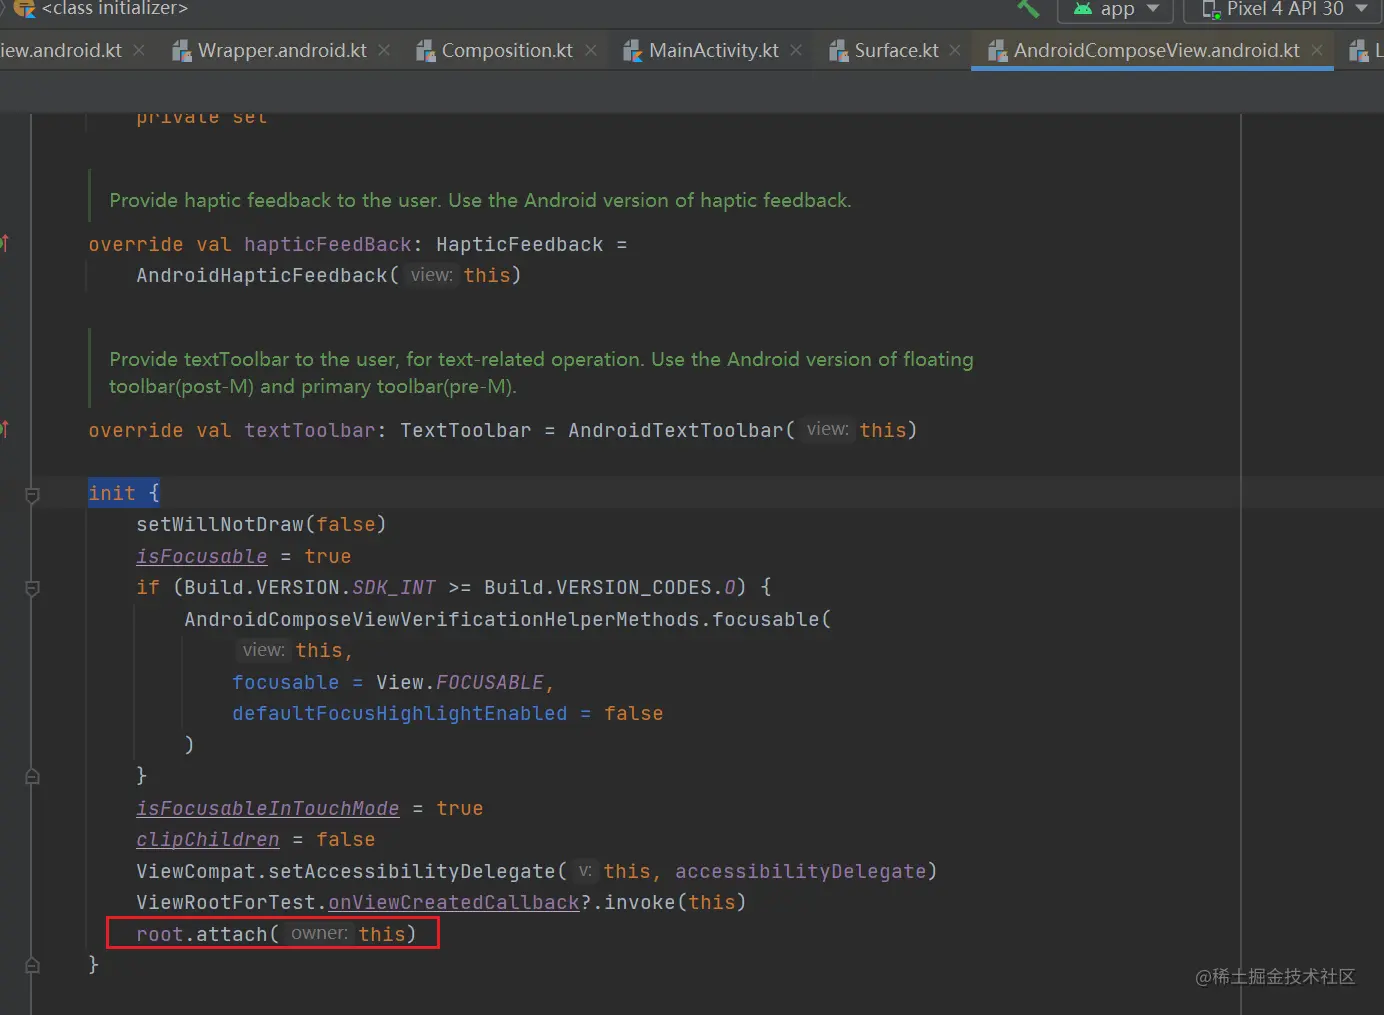Switch to the MainActivity.kt tab
Screen dimensions: 1384x1015
click(x=714, y=50)
